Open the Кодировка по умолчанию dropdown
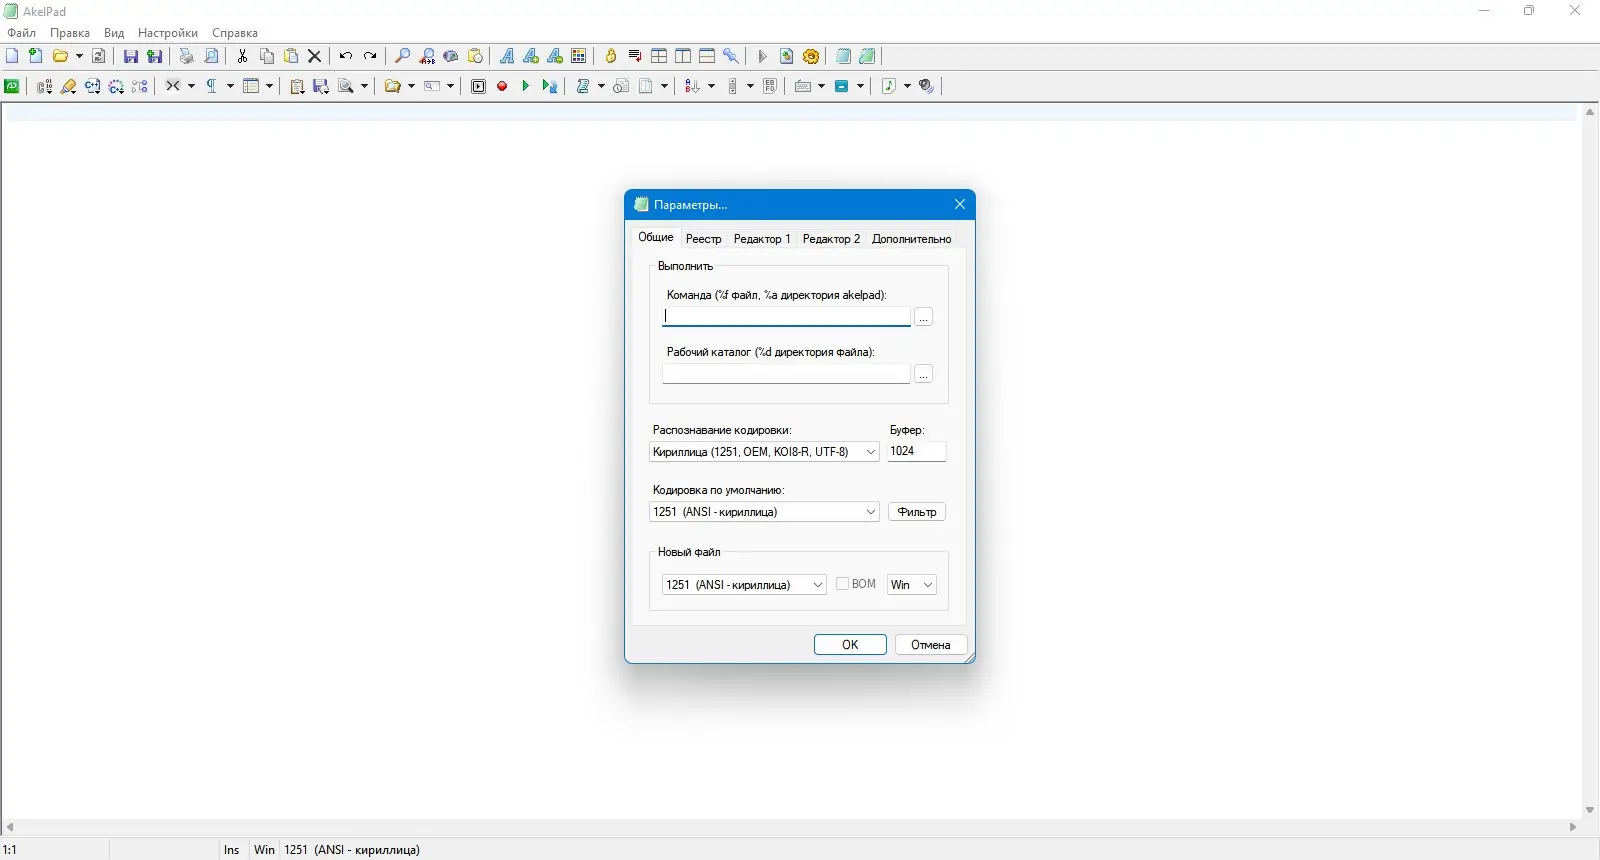The width and height of the screenshot is (1600, 860). [x=870, y=512]
